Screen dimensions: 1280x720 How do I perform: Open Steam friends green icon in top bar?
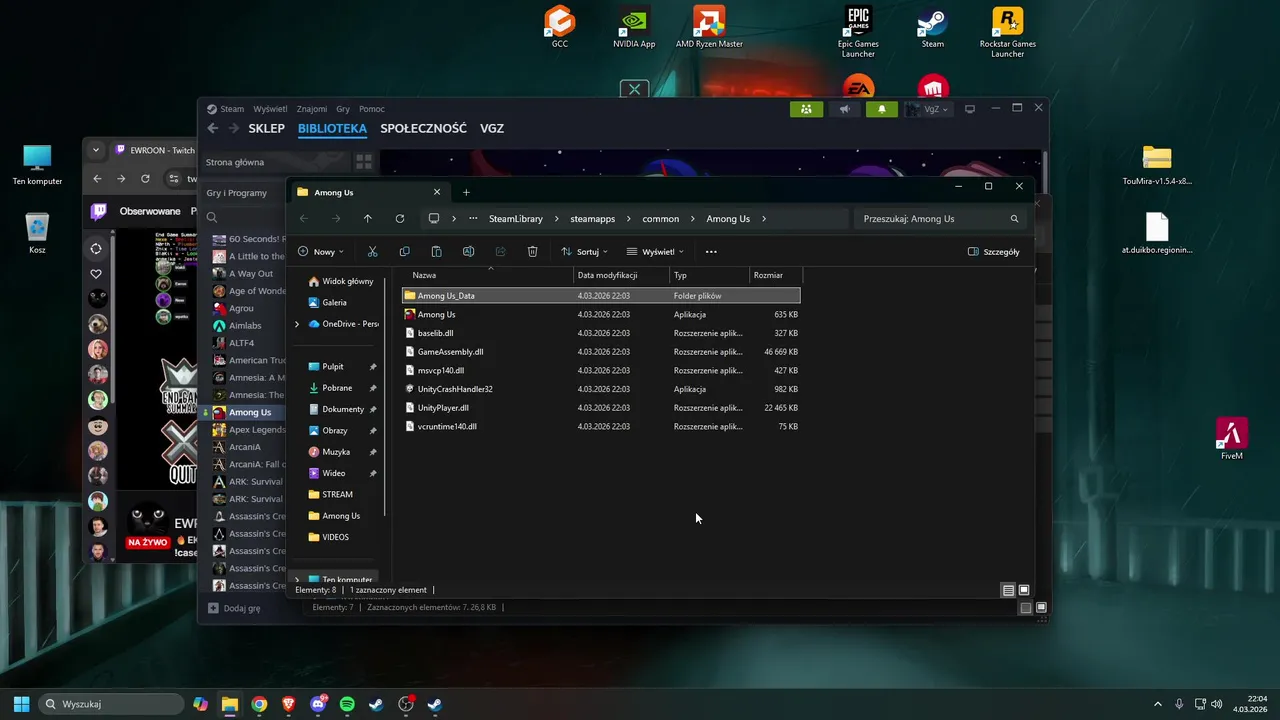pos(806,109)
